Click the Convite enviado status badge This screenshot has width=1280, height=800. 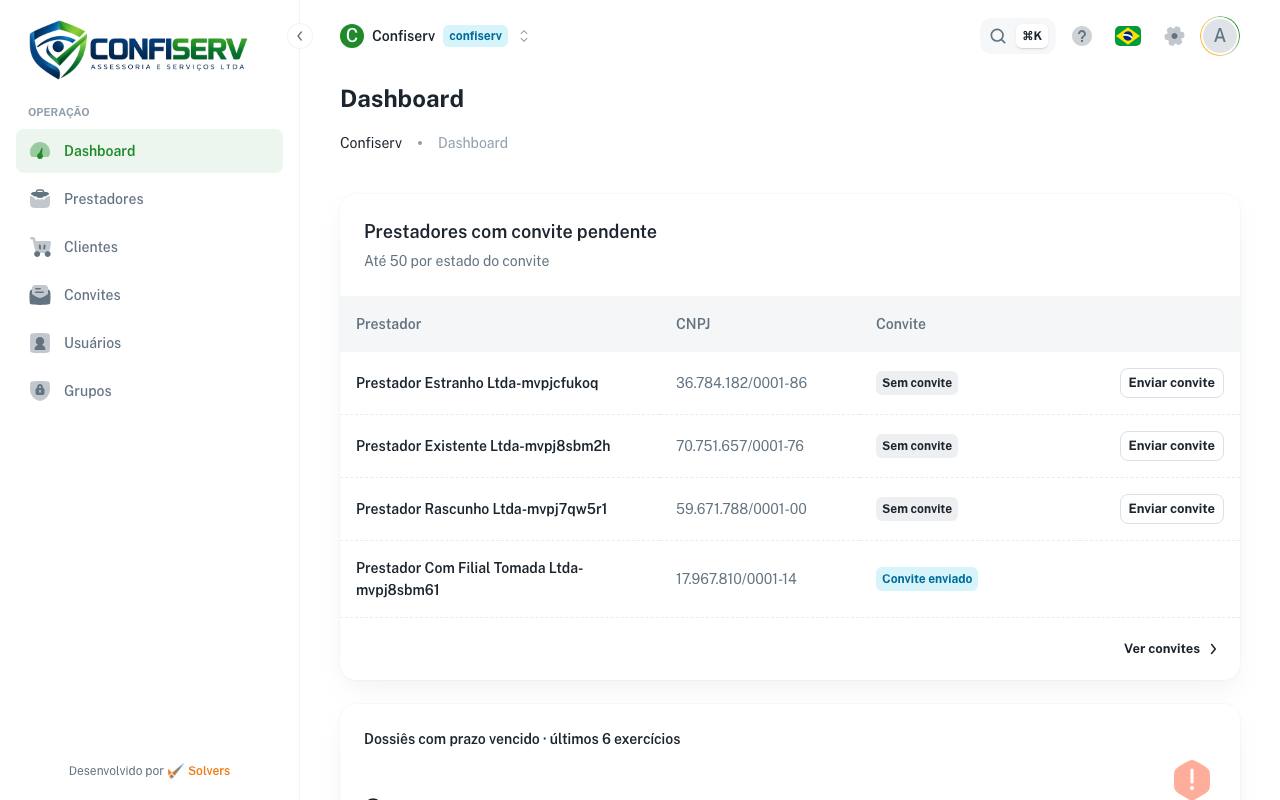click(927, 579)
